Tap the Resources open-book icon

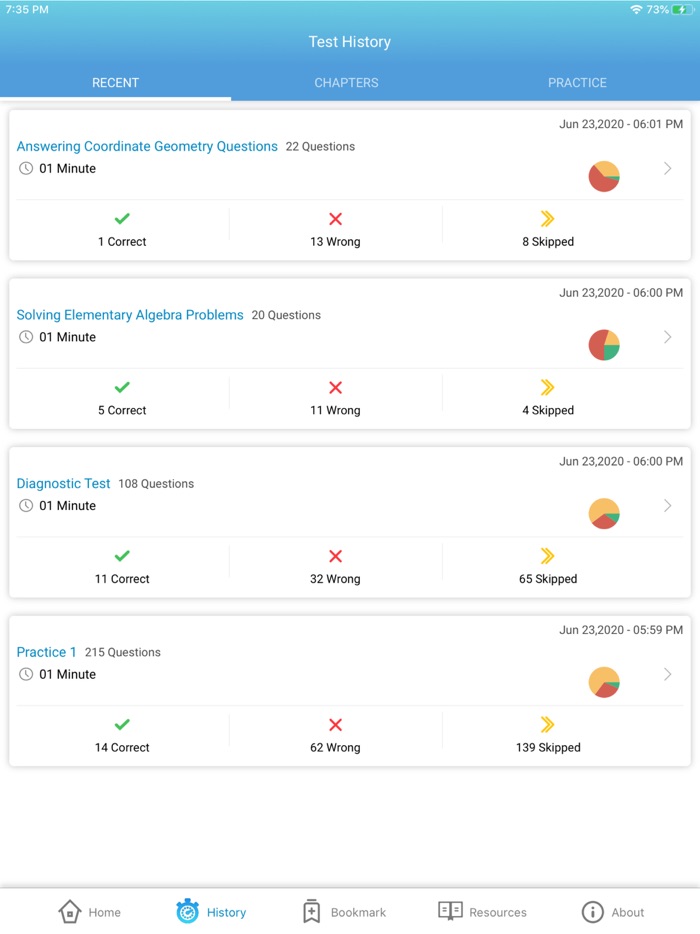pos(450,911)
